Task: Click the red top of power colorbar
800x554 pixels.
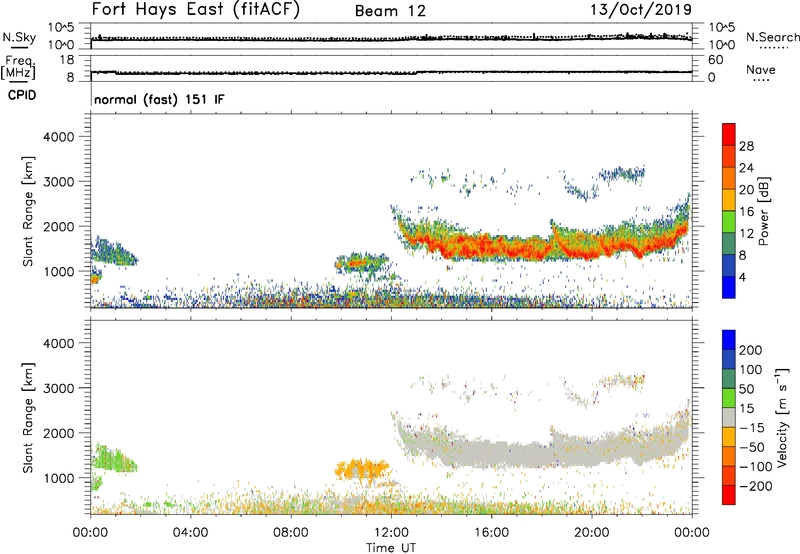Action: click(x=729, y=134)
